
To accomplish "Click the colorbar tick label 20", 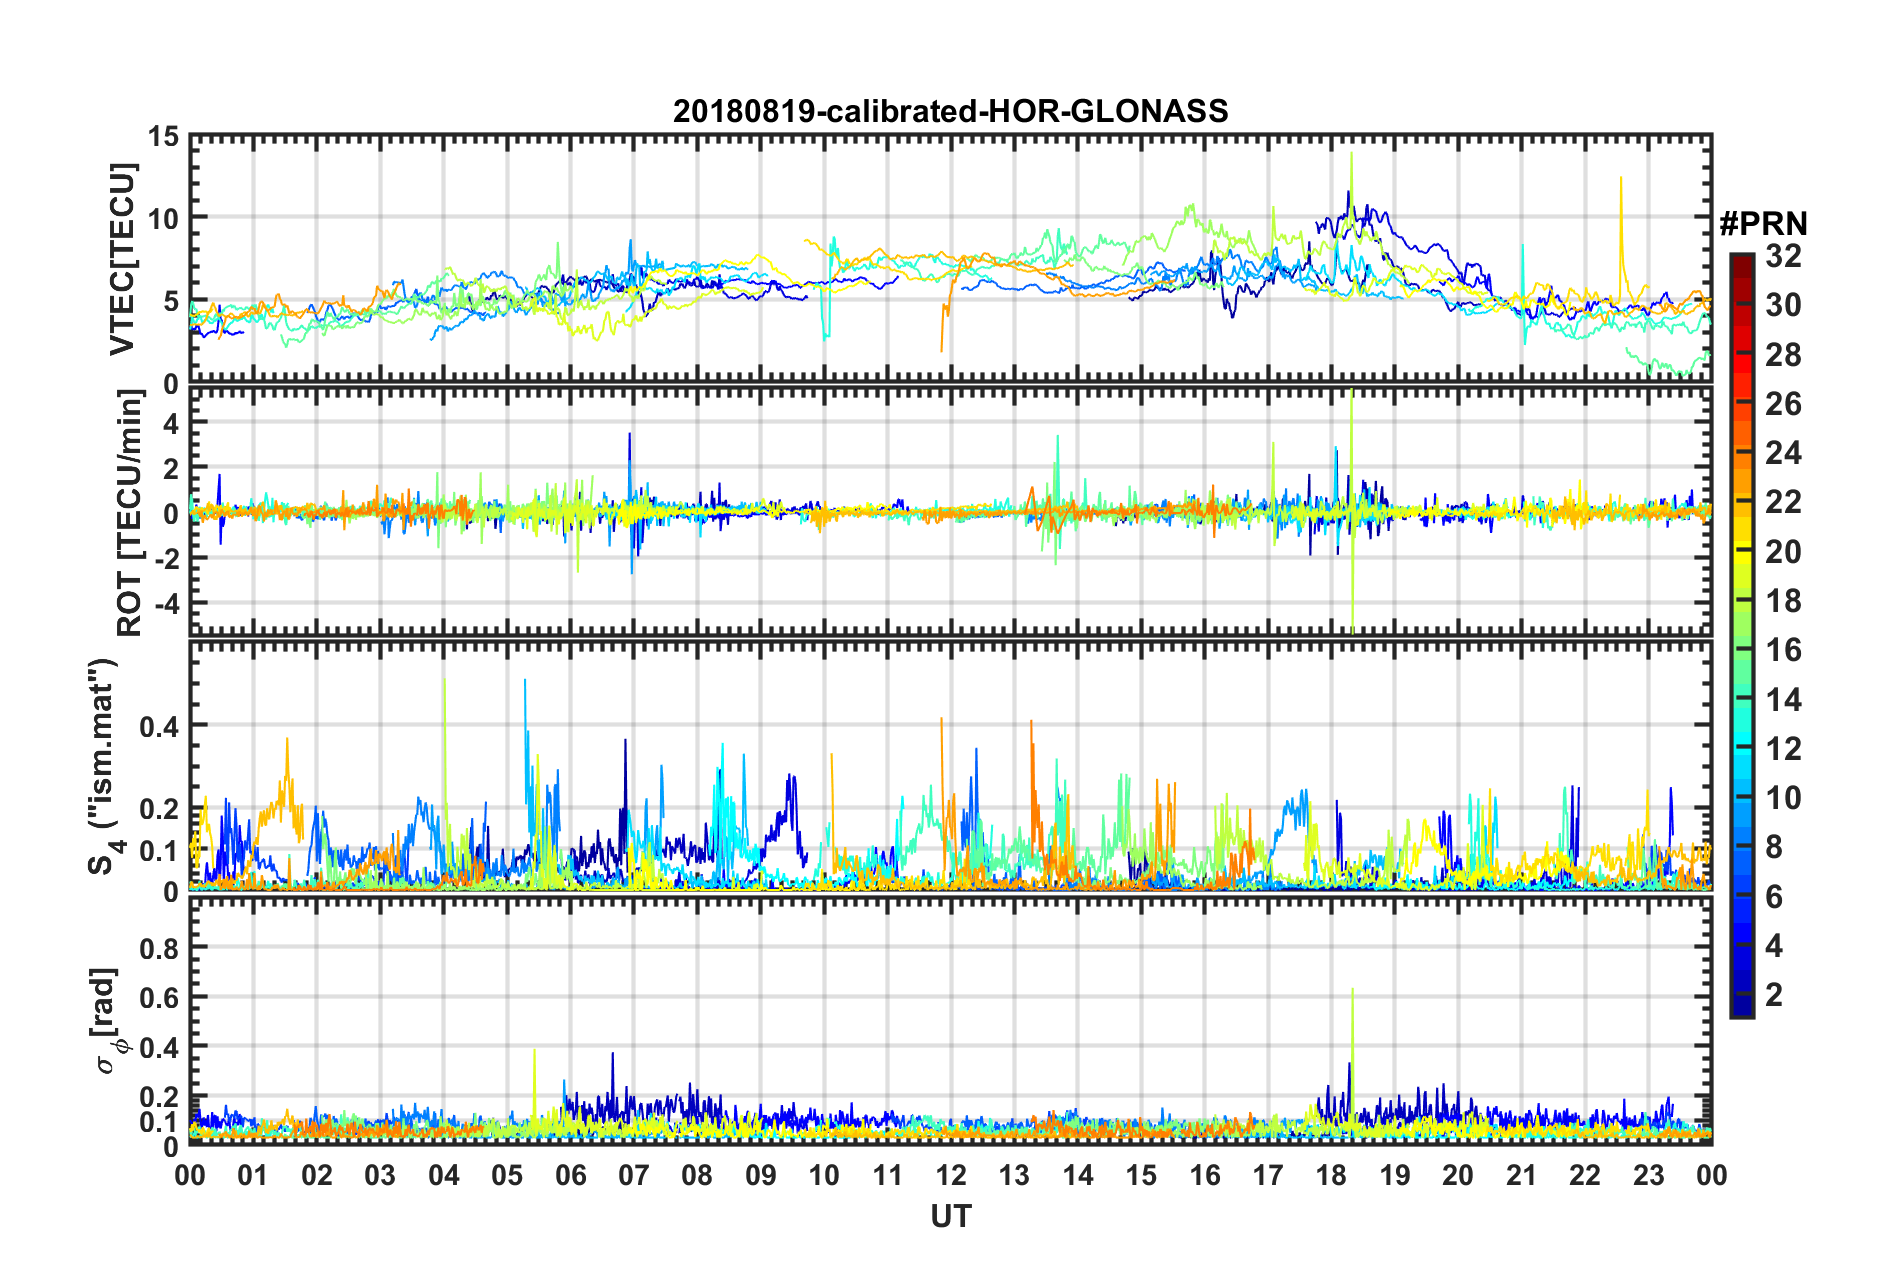I will pyautogui.click(x=1782, y=551).
